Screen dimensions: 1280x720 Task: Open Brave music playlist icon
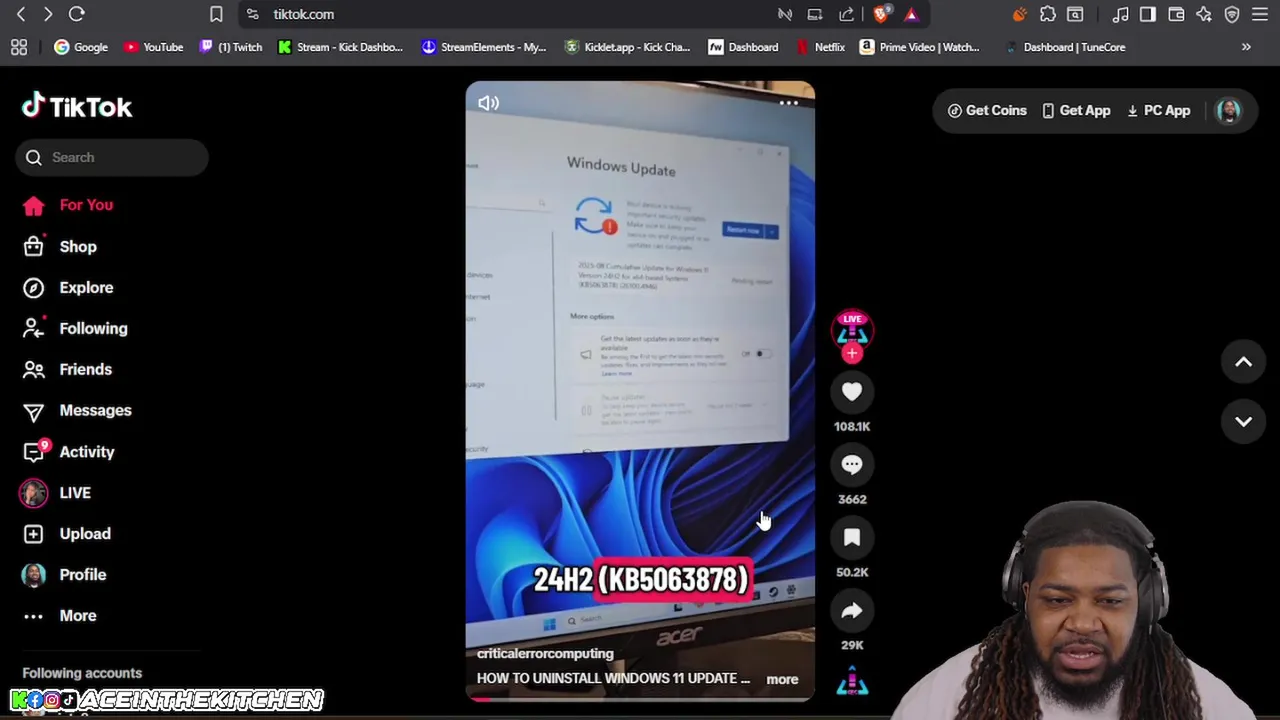1121,14
